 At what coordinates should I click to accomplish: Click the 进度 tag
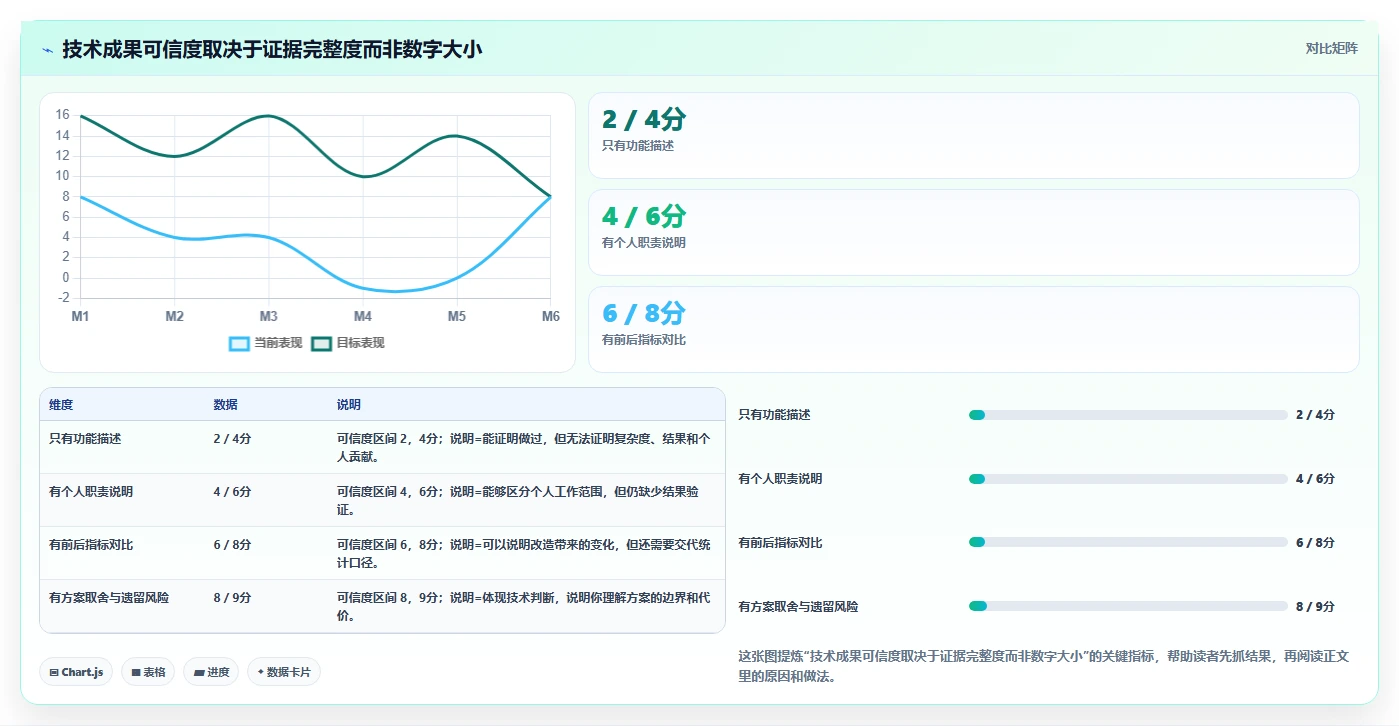[211, 672]
